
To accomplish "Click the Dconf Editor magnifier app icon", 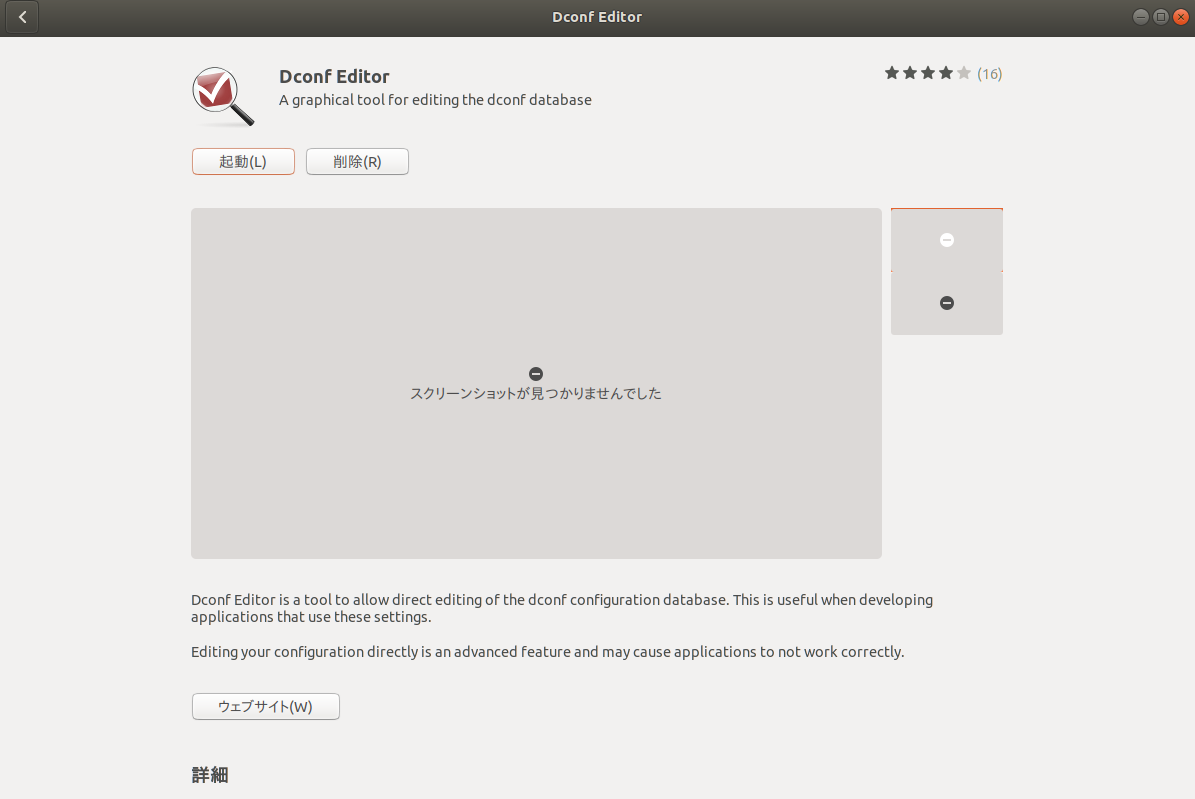I will click(223, 97).
